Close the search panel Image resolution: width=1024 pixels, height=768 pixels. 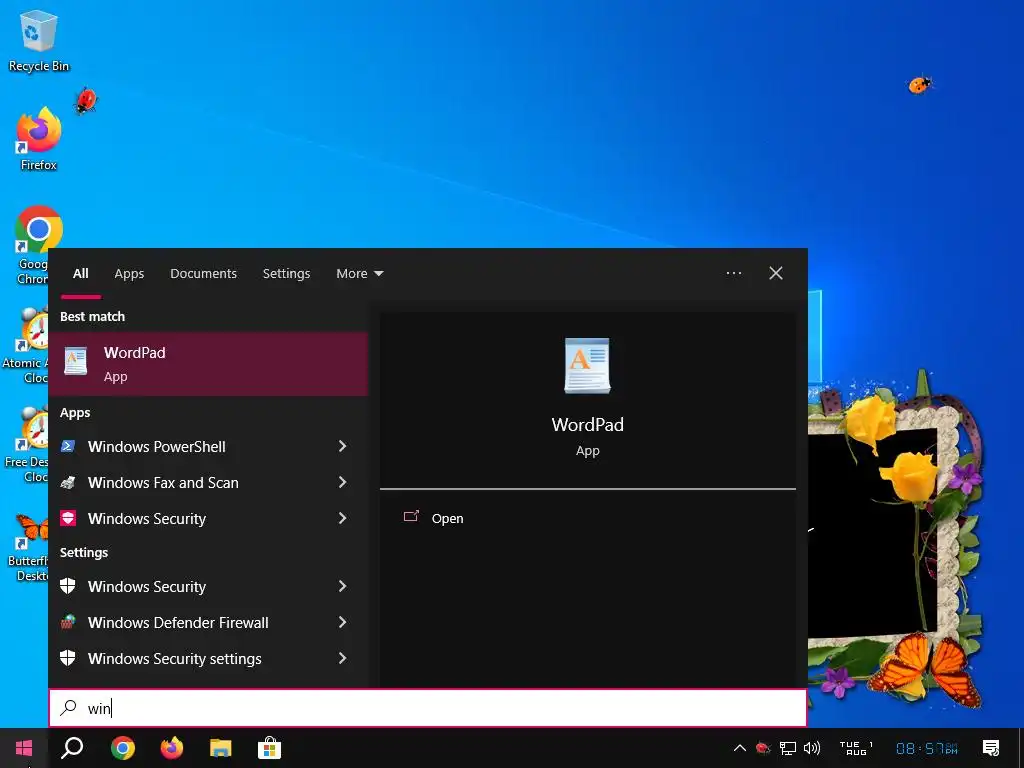point(776,273)
